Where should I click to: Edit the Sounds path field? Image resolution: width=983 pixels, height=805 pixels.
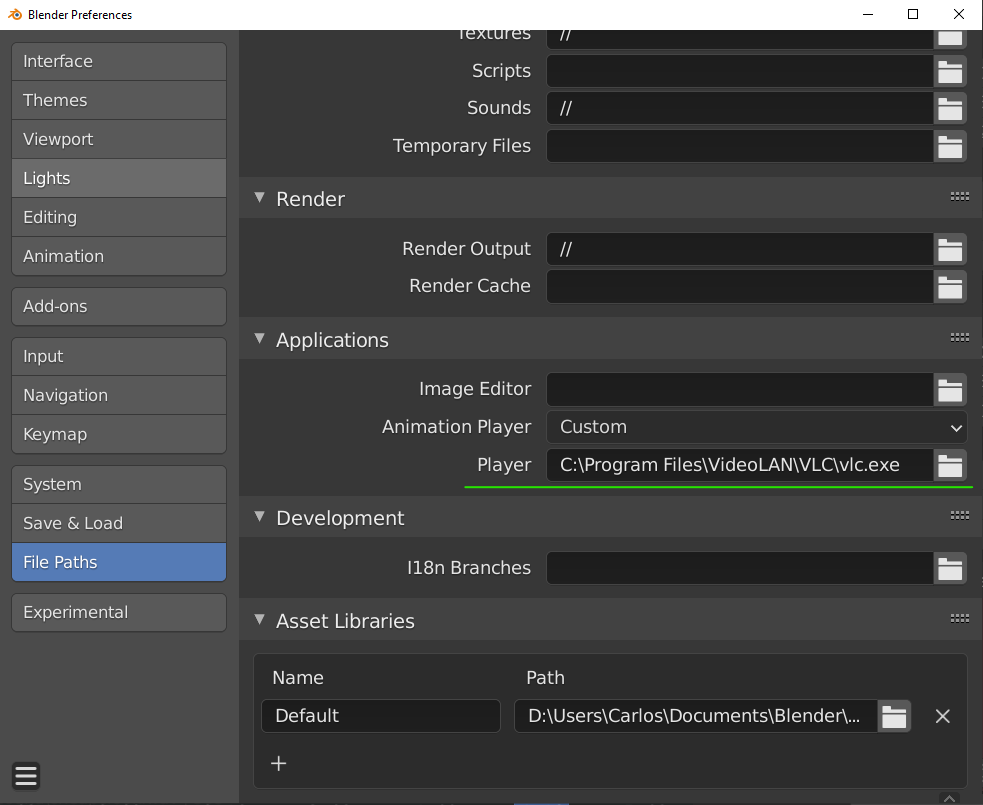740,108
